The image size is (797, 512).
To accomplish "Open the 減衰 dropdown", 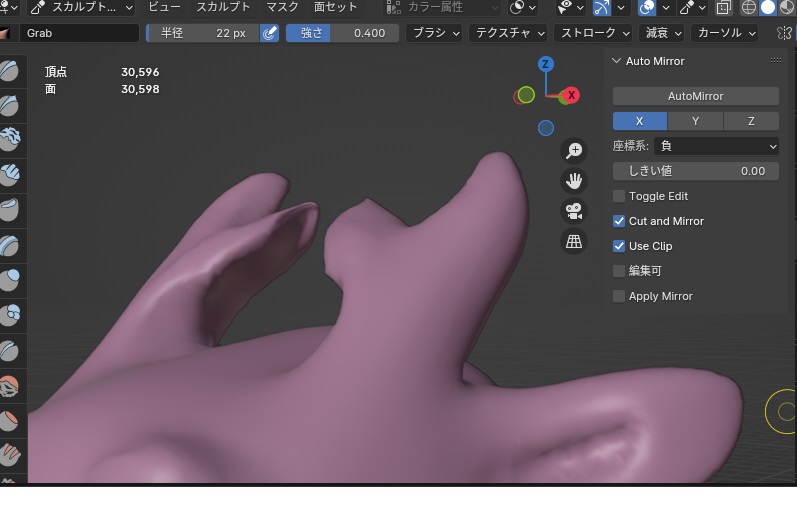I will 663,33.
